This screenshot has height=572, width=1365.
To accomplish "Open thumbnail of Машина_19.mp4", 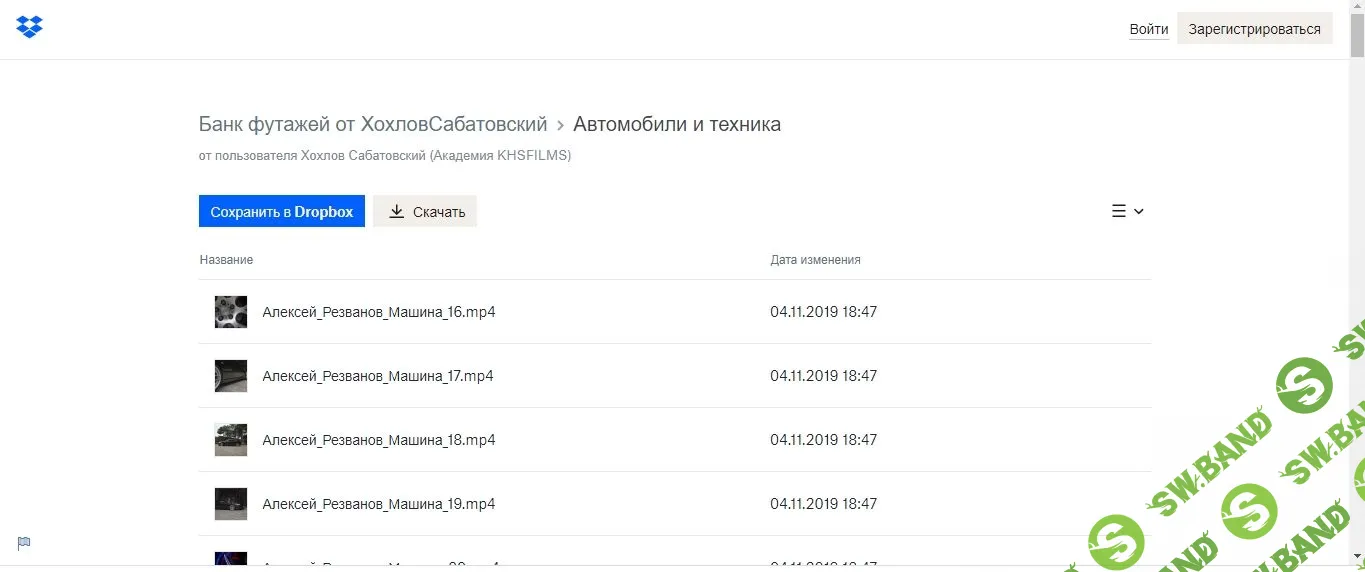I will pos(231,504).
